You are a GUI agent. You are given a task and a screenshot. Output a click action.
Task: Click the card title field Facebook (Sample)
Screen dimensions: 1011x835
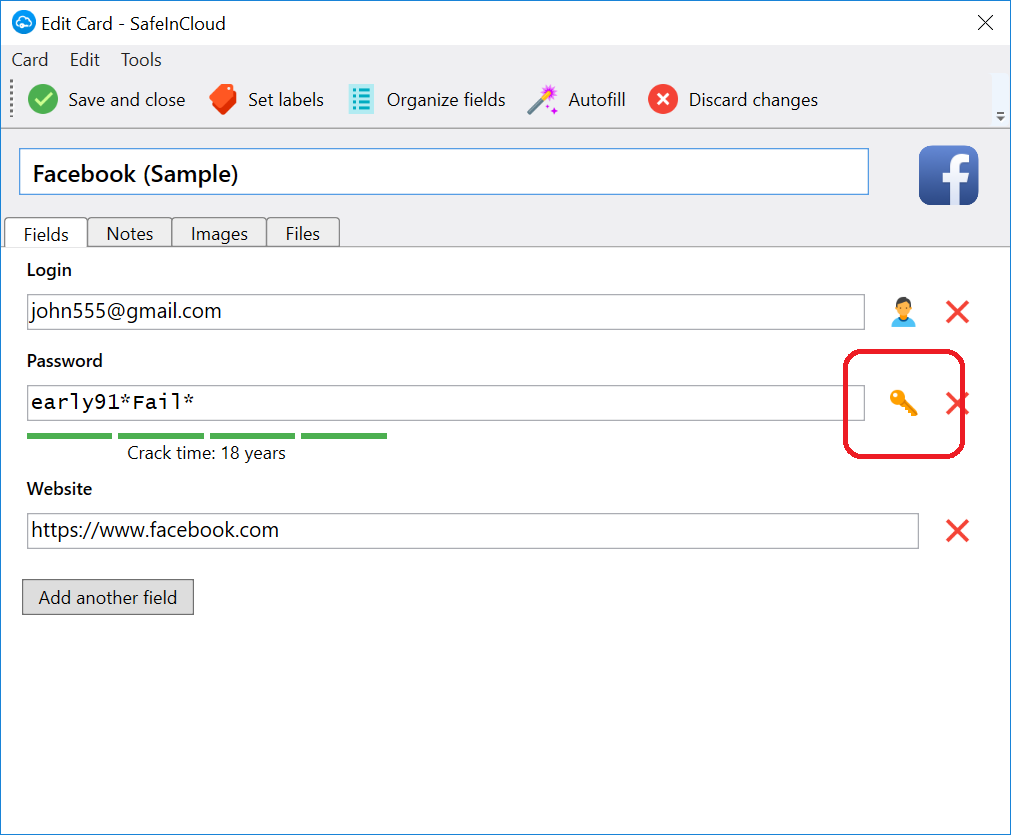tap(444, 172)
